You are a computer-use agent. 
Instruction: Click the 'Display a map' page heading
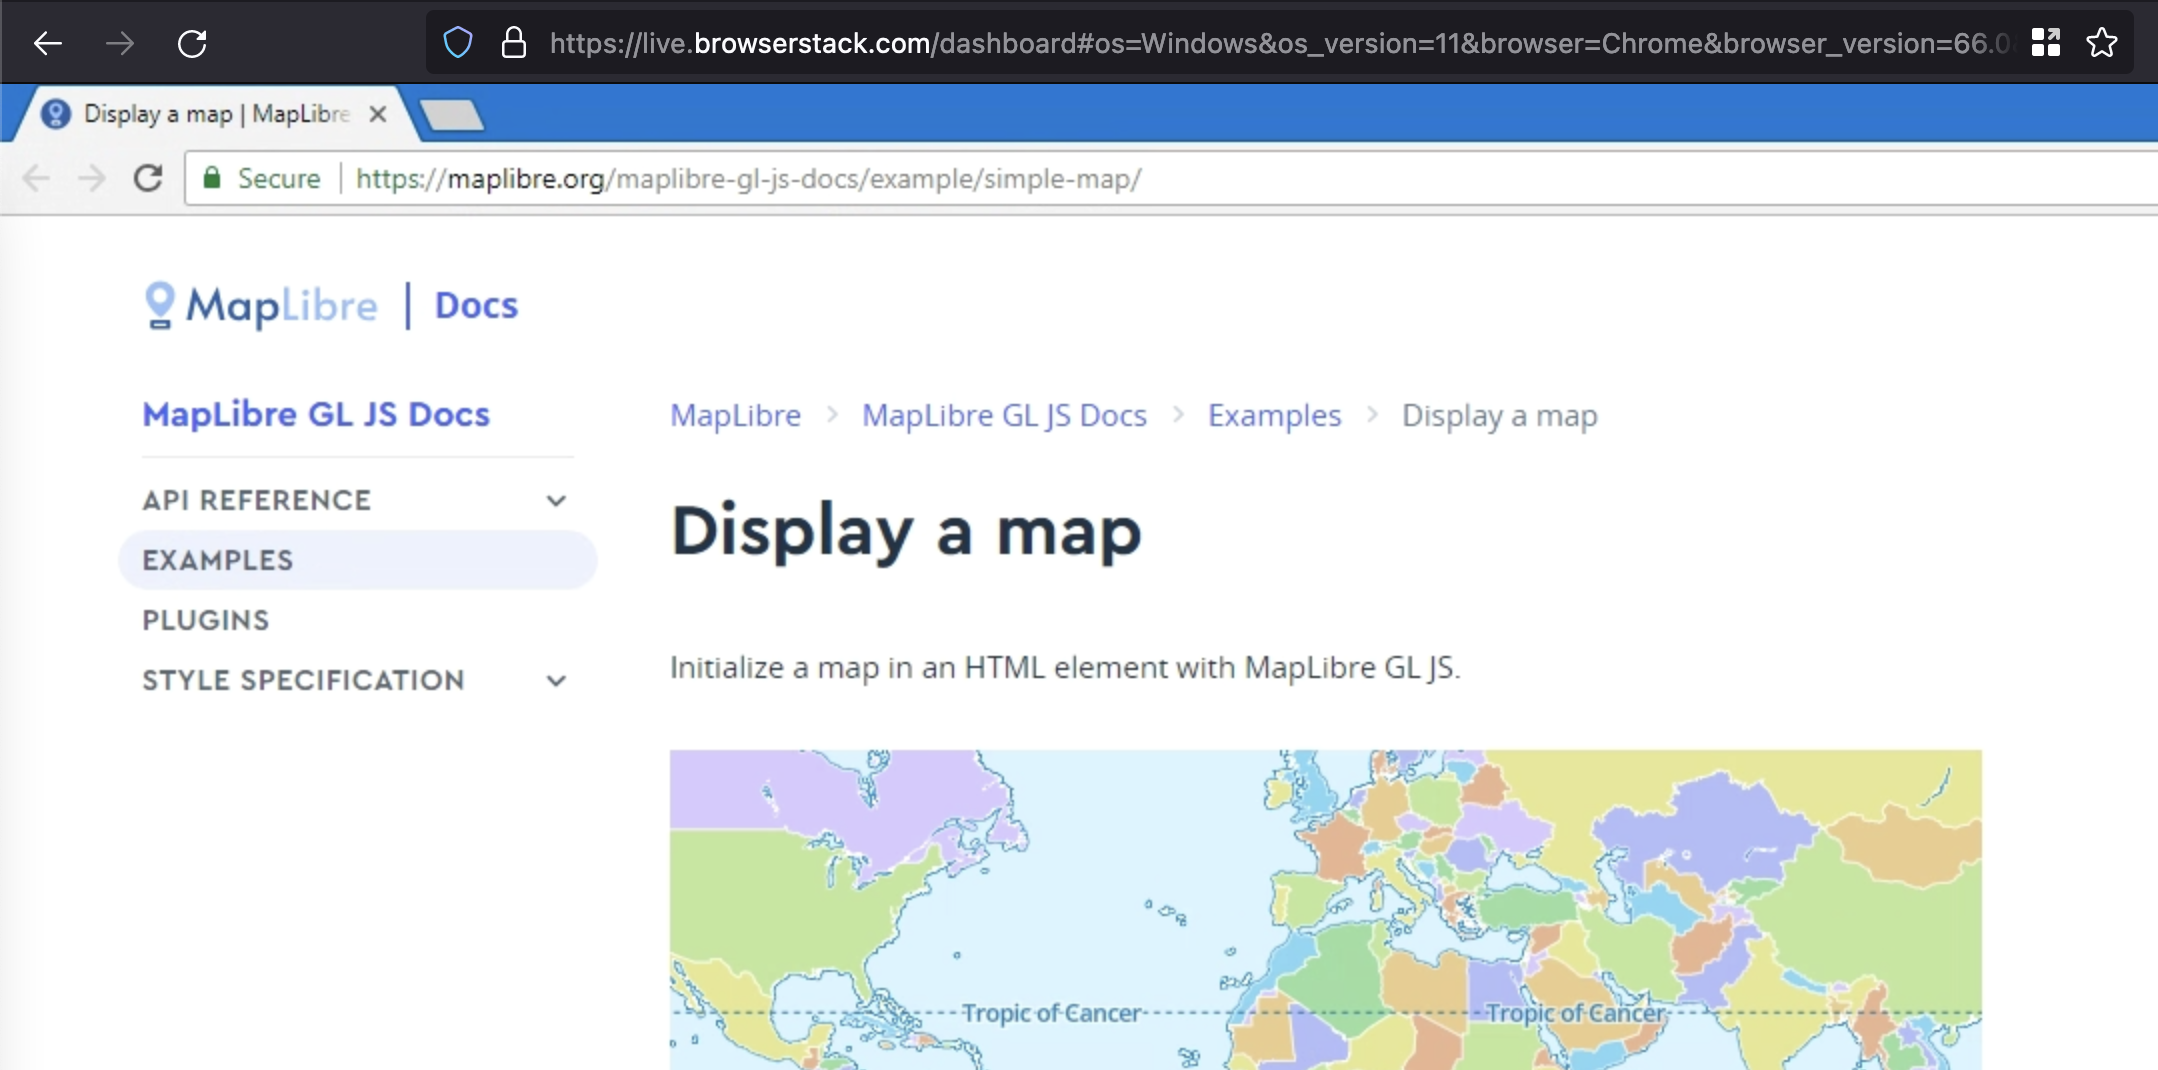[x=906, y=531]
